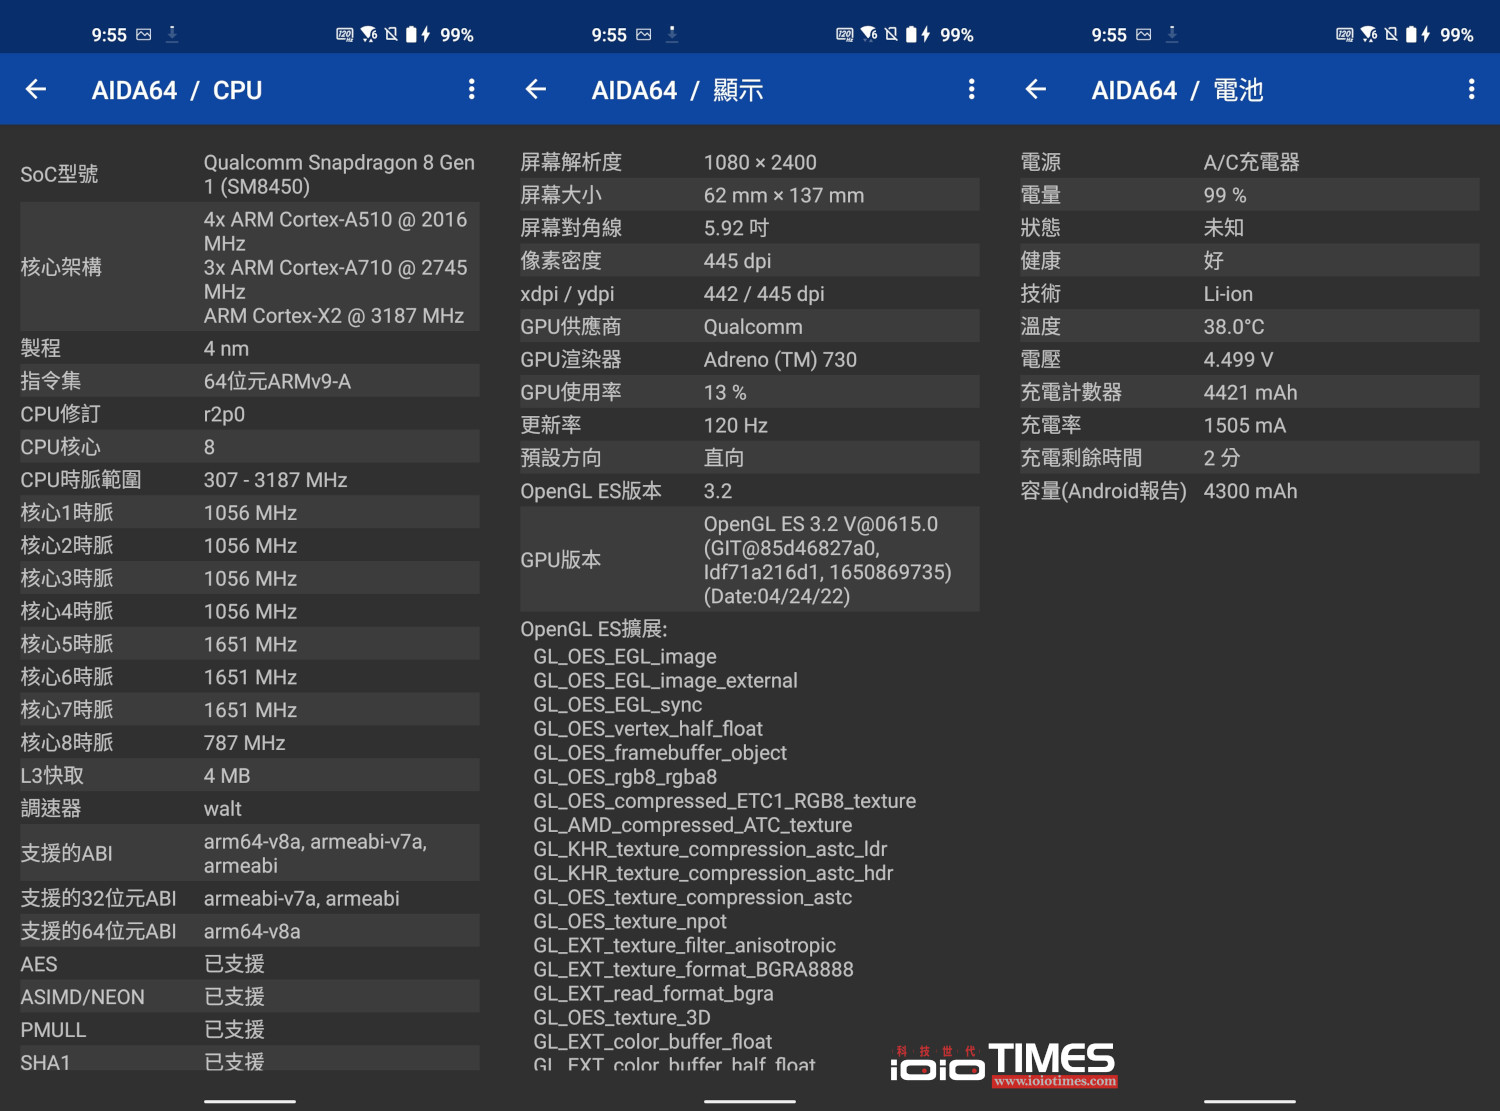1500x1111 pixels.
Task: Select the 調速器 walt row
Action: [250, 809]
